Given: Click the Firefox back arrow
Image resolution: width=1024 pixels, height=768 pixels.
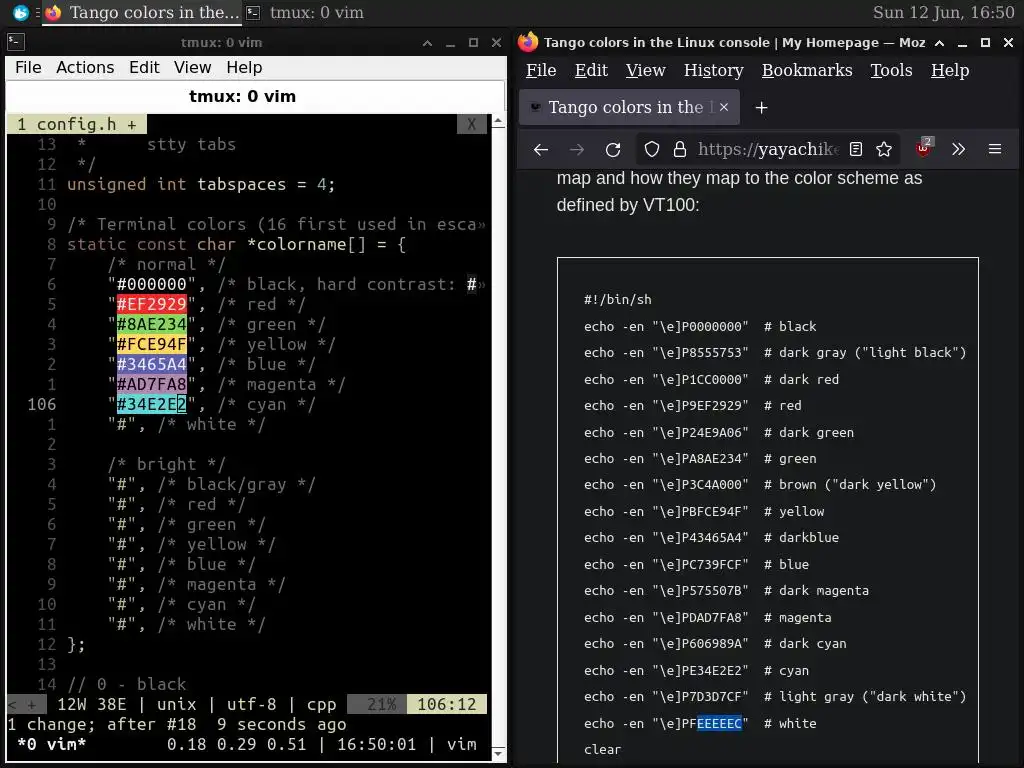Looking at the screenshot, I should [x=541, y=150].
